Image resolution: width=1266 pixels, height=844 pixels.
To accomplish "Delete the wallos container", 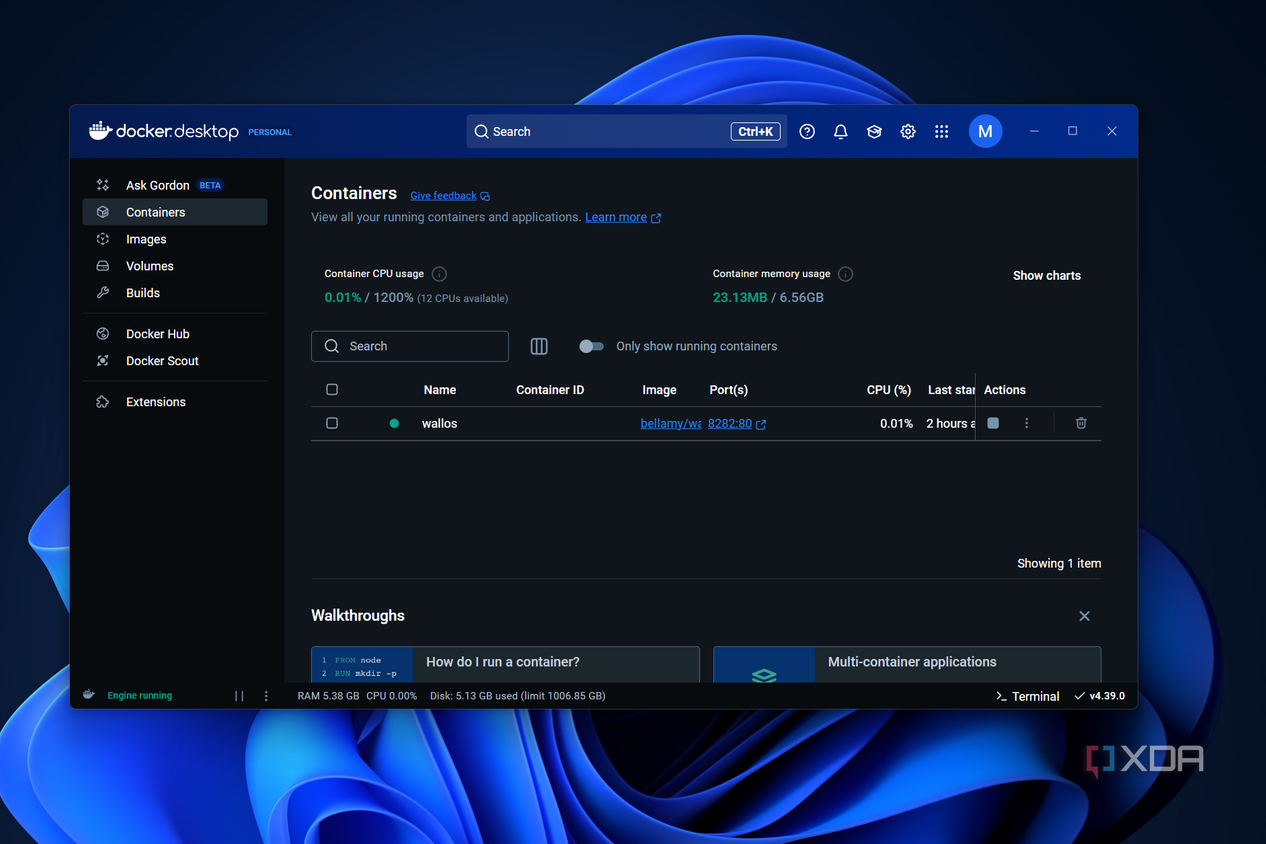I will coord(1081,423).
